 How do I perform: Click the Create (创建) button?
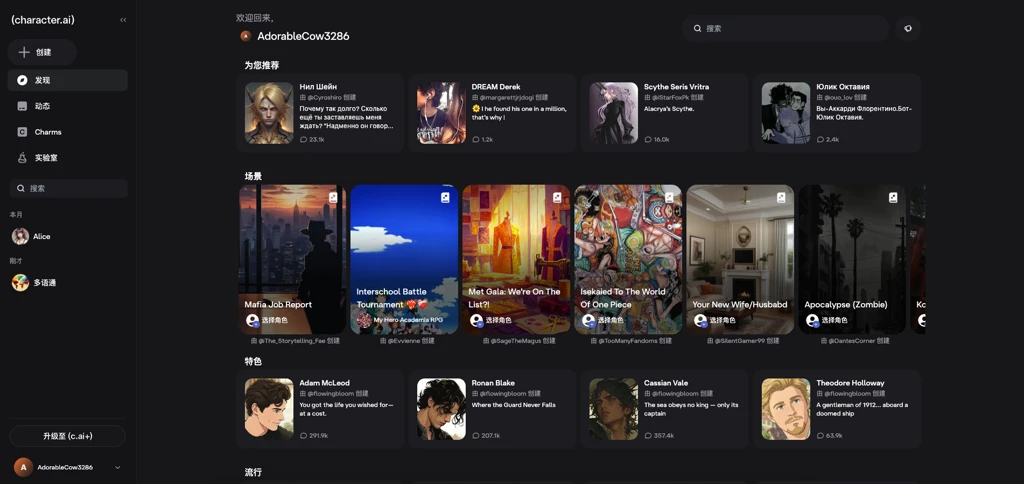(x=42, y=52)
